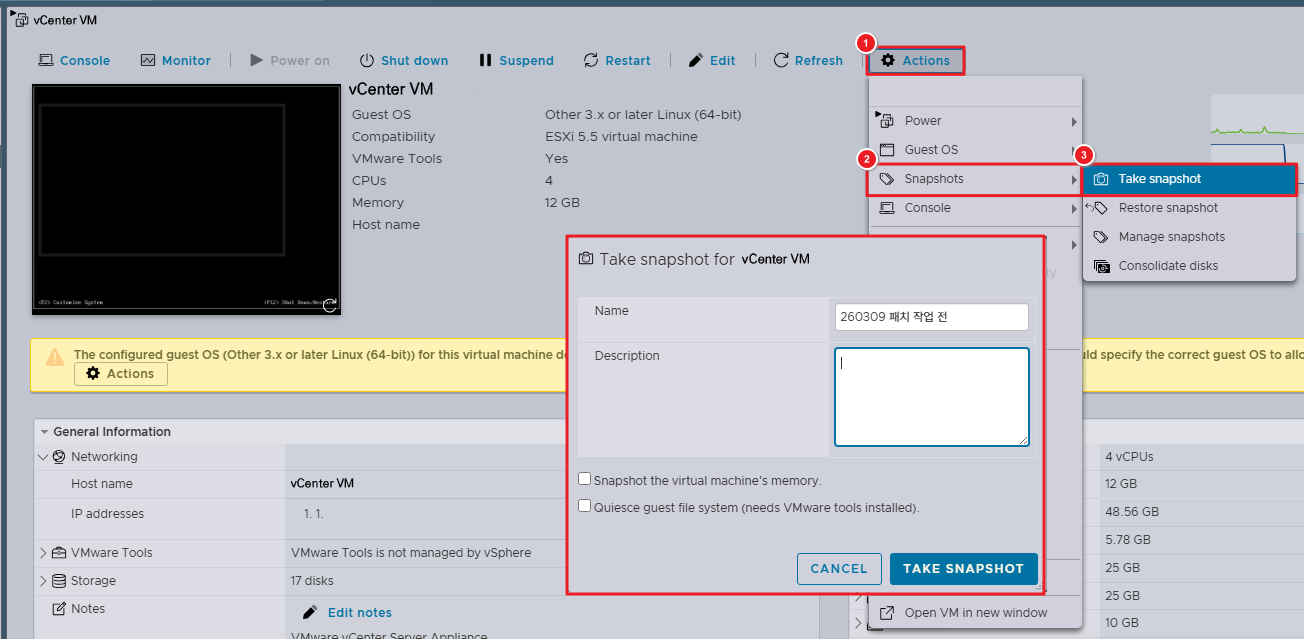Click the VMware Tools icon

(x=59, y=553)
